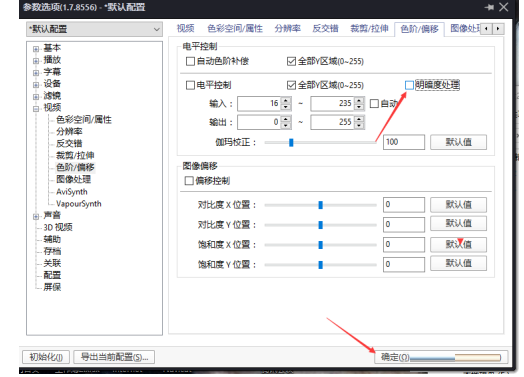524x377 pixels.
Task: Reset 对比度 Y 位置 with 默认值
Action: coord(458,223)
